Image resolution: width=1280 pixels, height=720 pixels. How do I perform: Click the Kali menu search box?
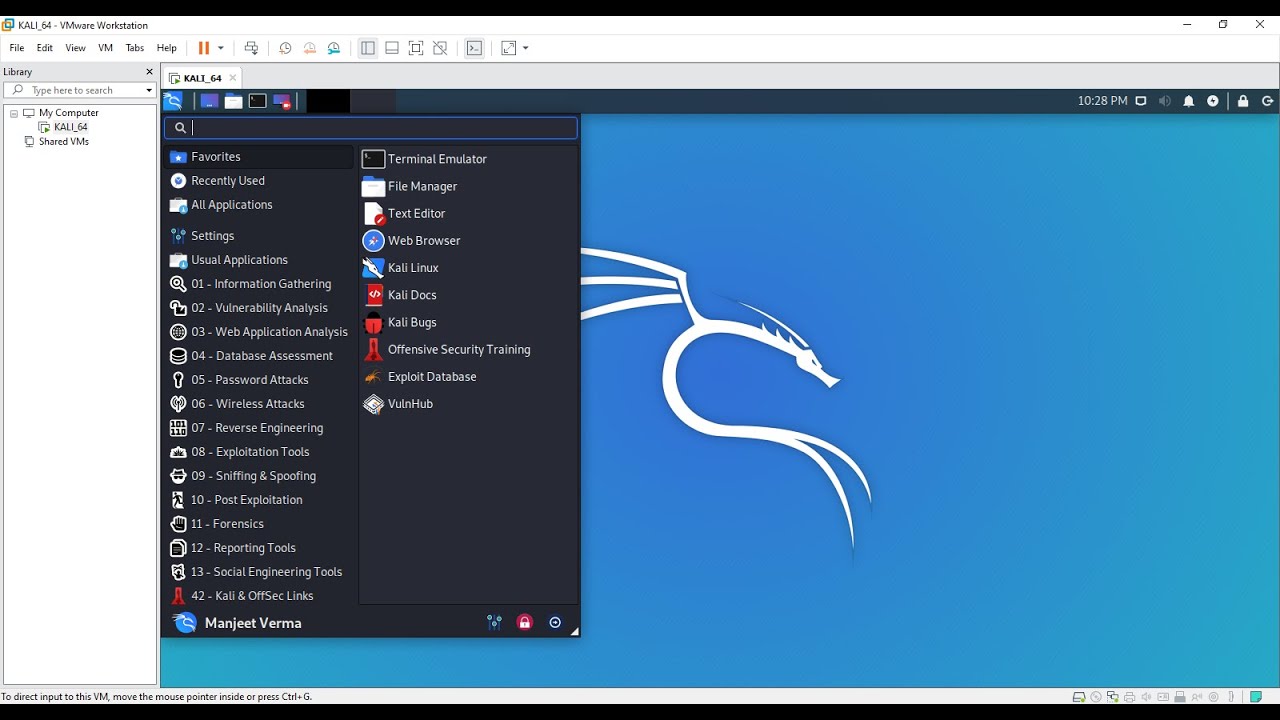point(371,128)
